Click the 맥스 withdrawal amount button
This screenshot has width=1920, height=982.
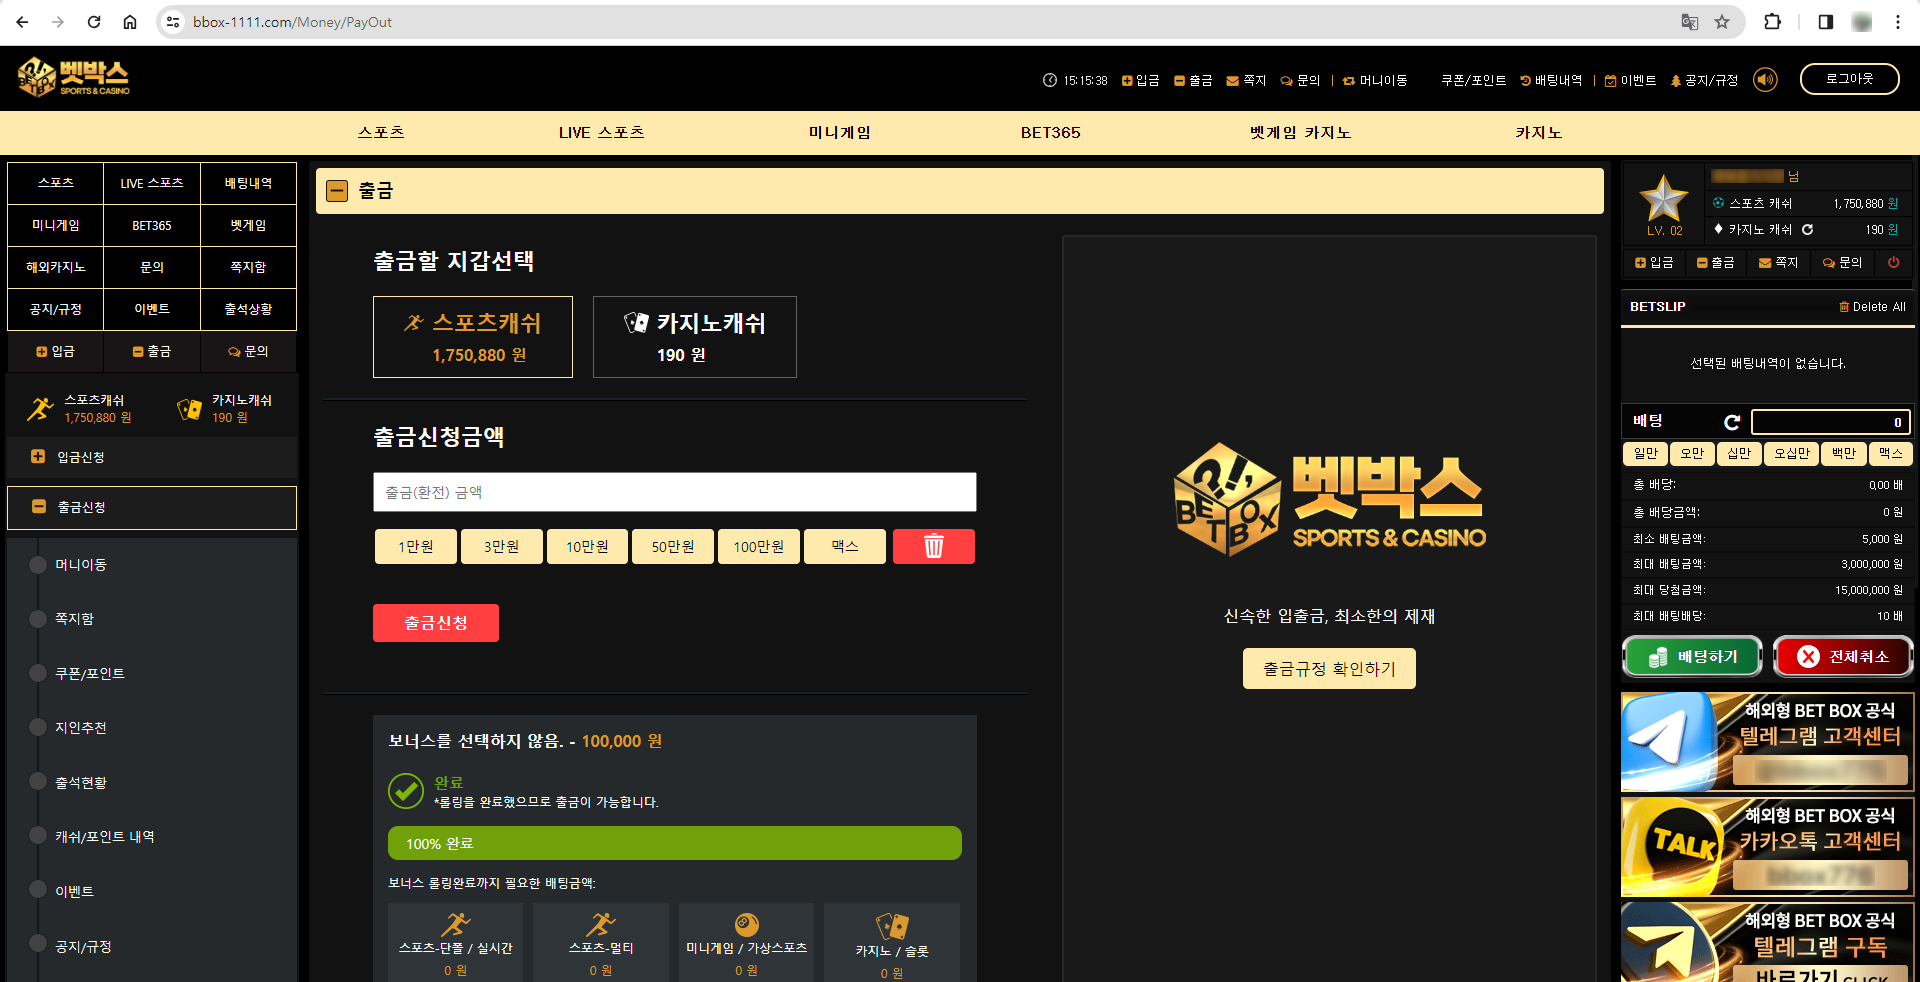pos(845,547)
